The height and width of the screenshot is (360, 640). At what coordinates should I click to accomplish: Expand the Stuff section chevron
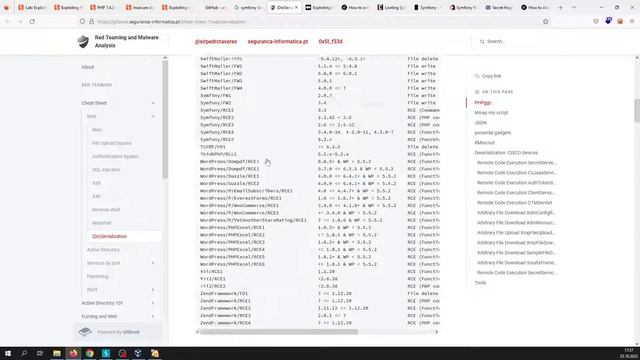tap(153, 290)
